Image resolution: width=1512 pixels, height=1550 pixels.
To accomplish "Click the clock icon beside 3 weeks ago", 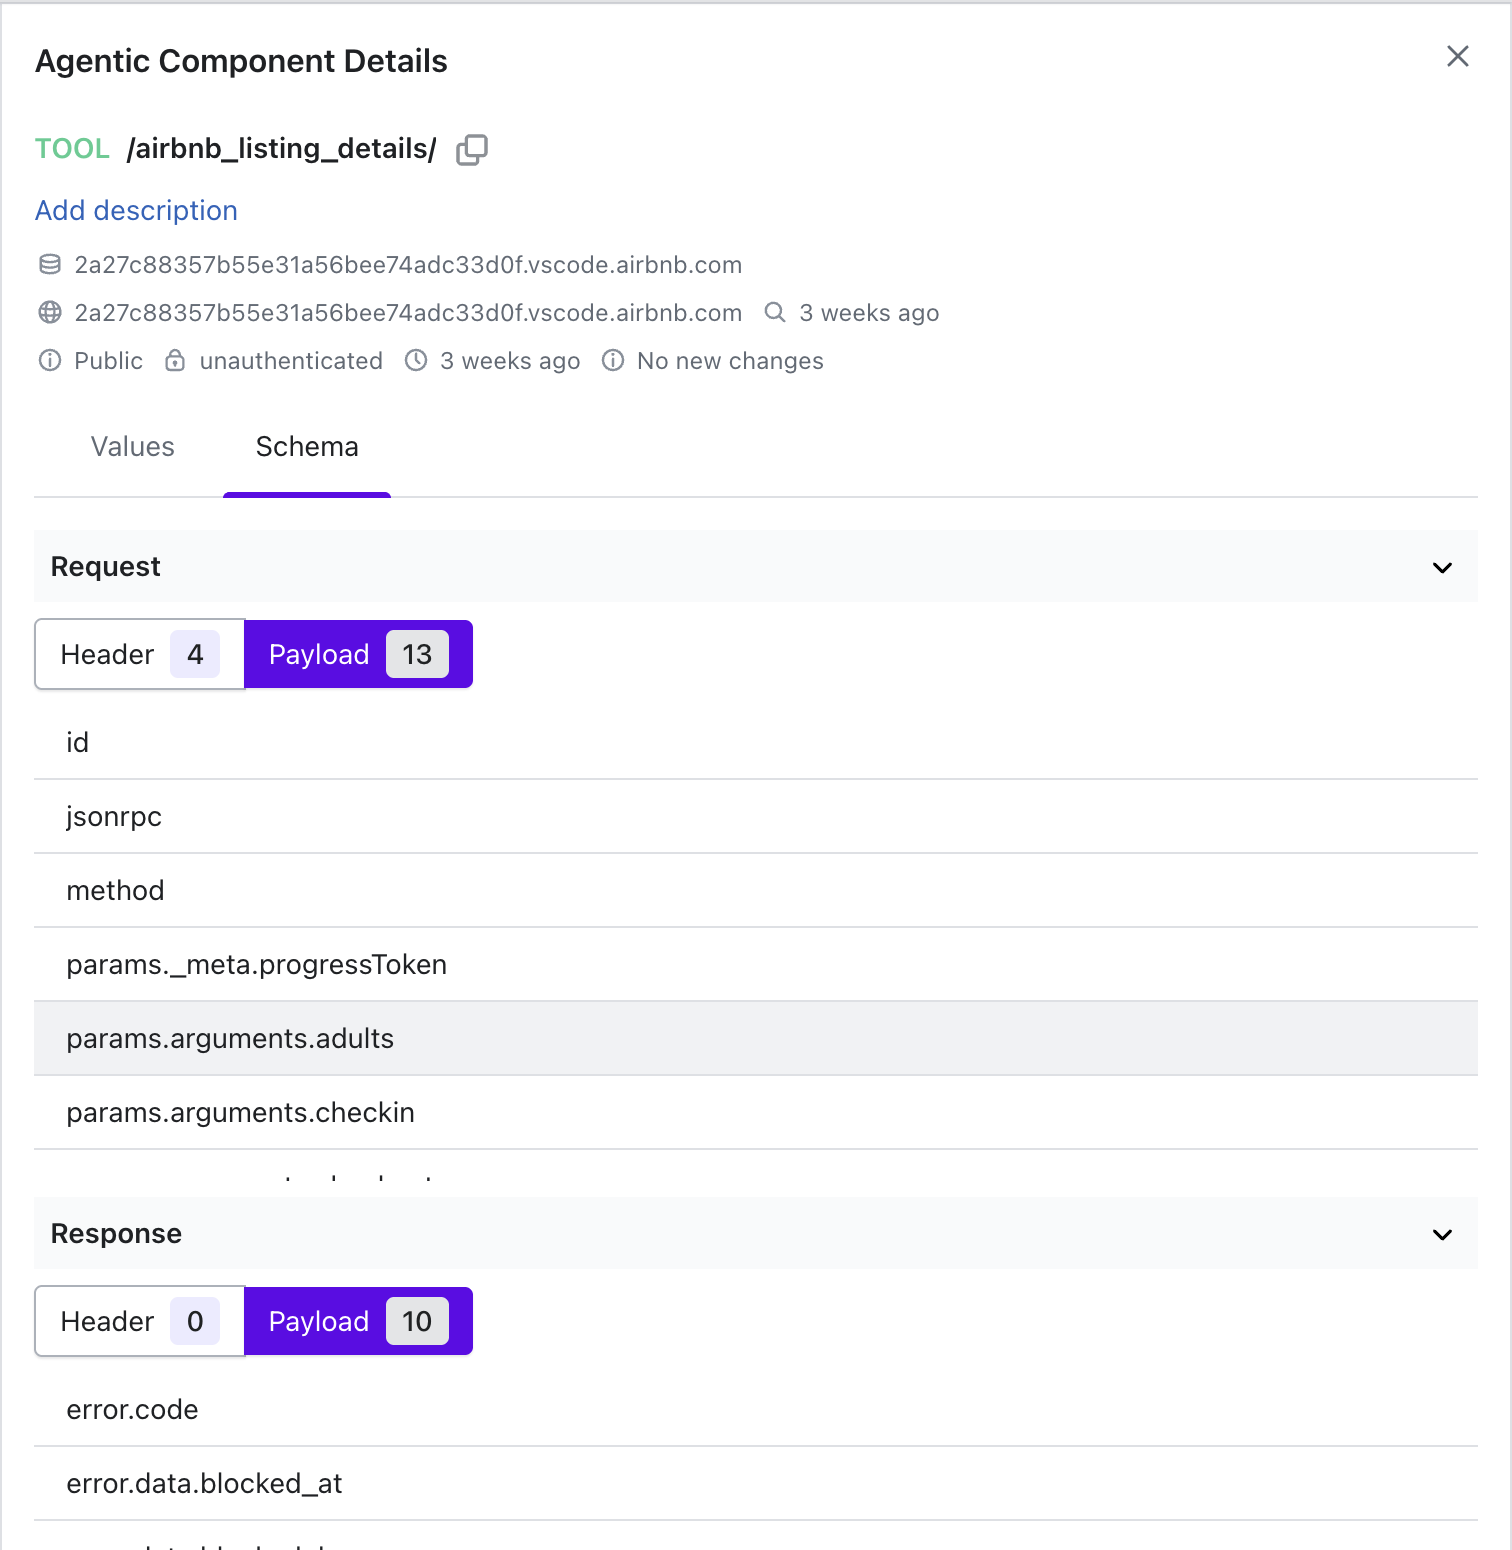I will click(x=416, y=361).
